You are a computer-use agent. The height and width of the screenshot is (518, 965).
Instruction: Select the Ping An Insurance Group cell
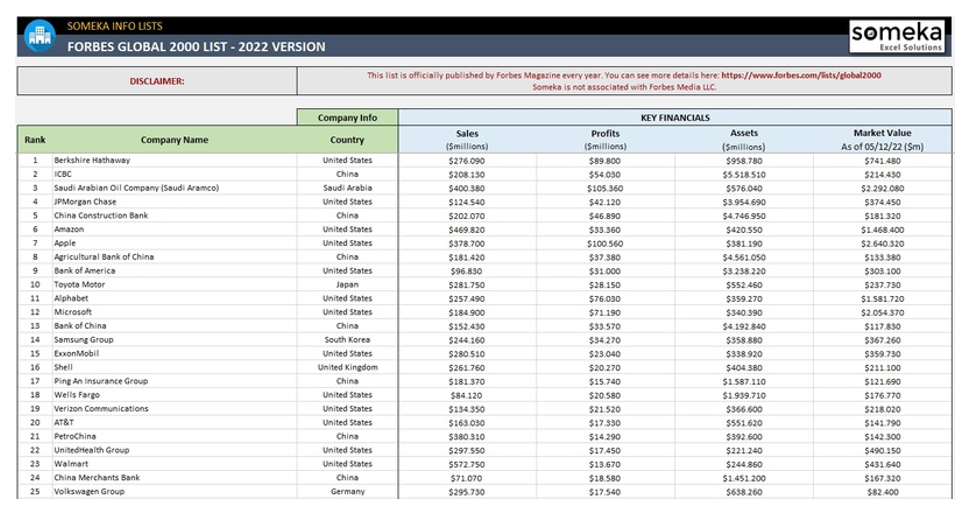pyautogui.click(x=174, y=381)
